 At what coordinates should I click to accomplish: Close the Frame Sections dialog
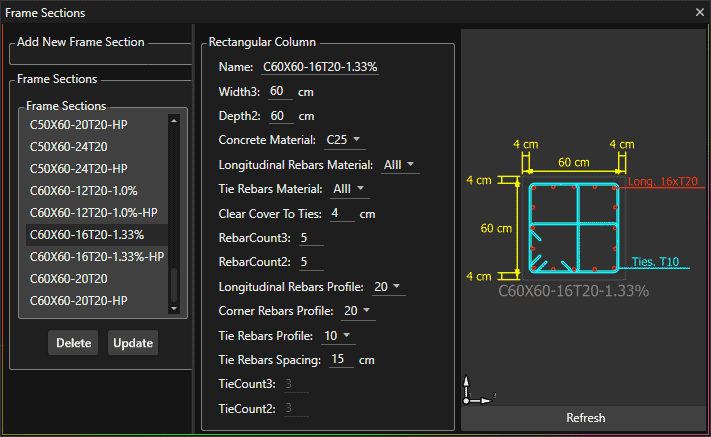[x=700, y=13]
